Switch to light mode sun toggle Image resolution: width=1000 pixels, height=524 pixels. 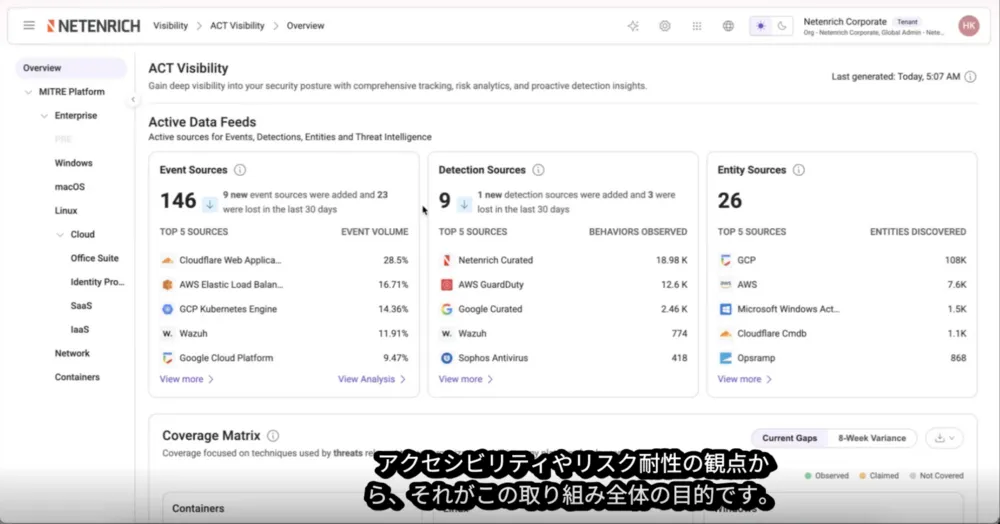tap(760, 26)
